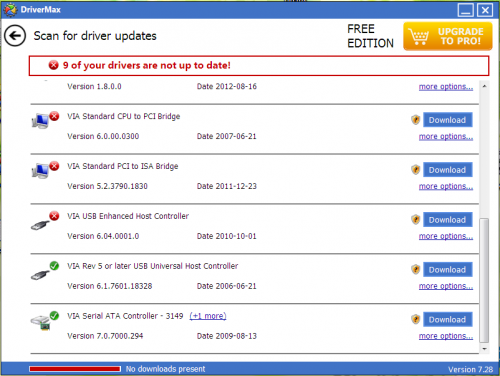500x376 pixels.
Task: Click the "Version 7.0.7000.294" text
Action: click(x=105, y=336)
